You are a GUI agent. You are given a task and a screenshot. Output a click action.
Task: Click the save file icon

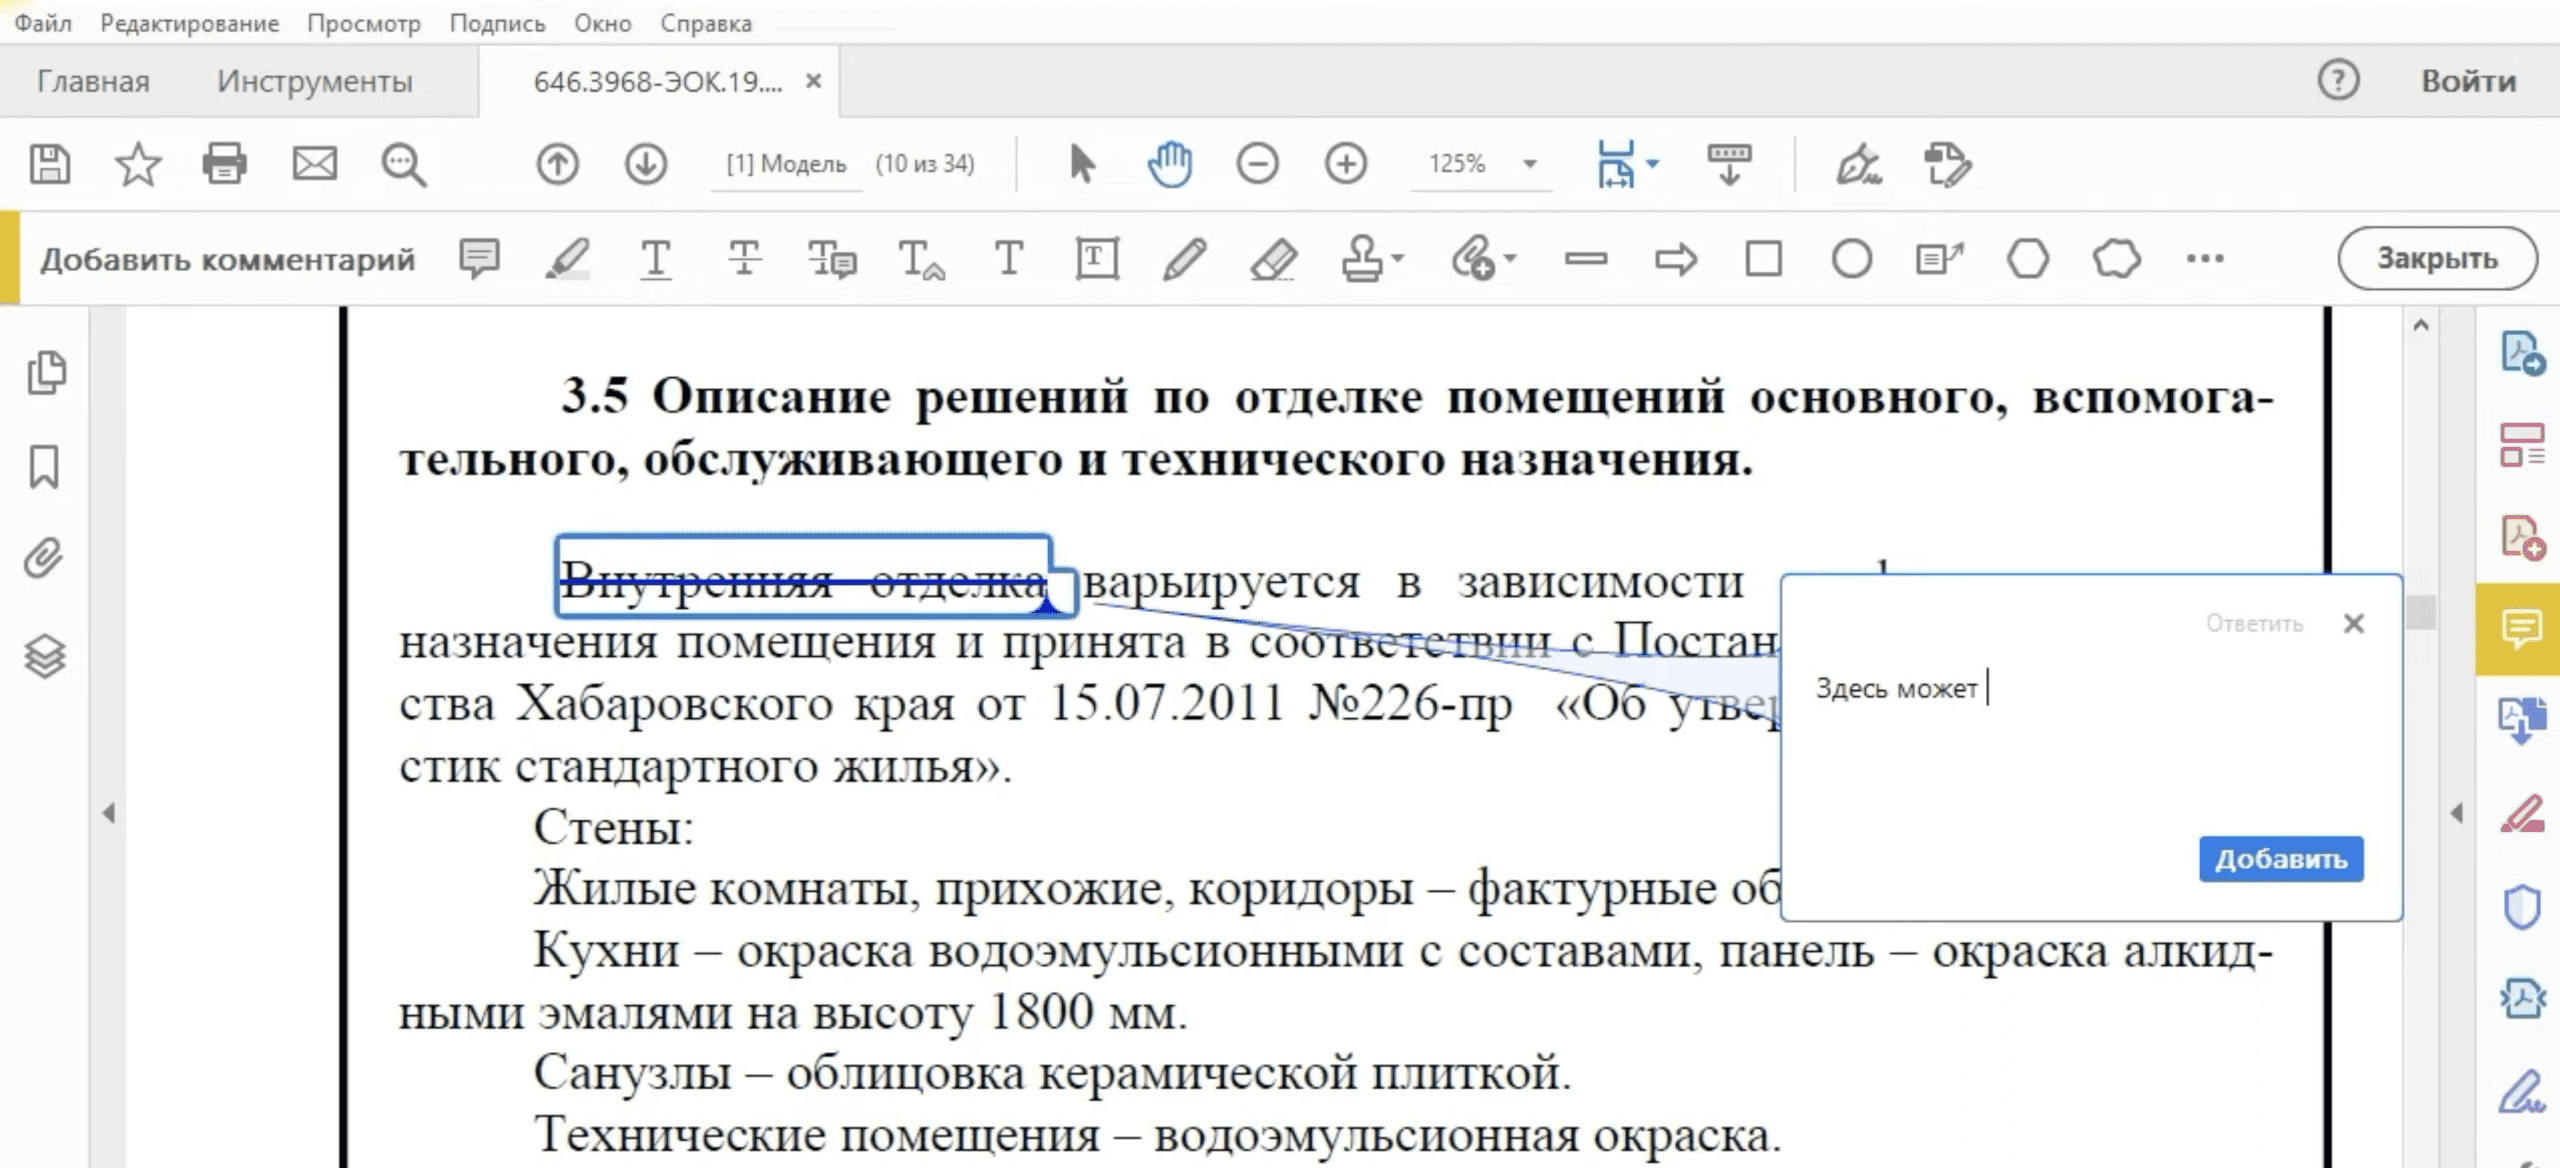pos(49,164)
